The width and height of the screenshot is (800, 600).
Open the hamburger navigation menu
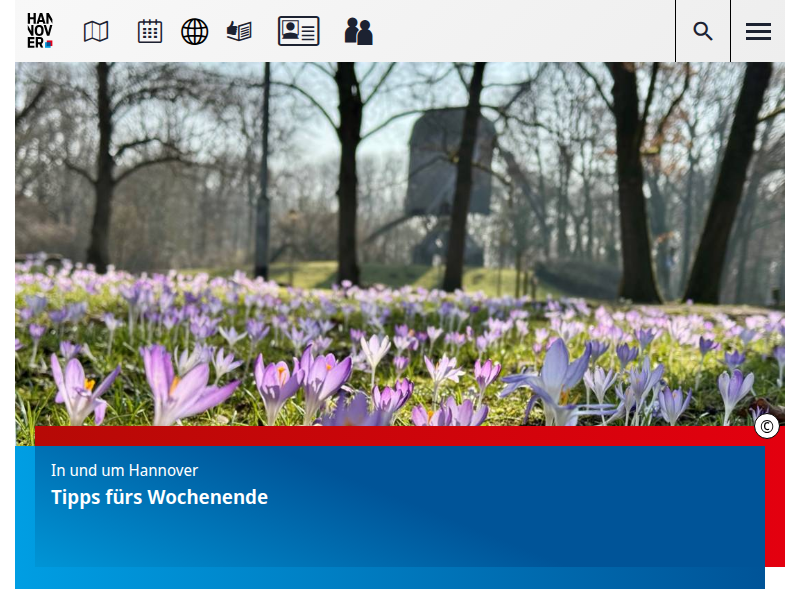pos(758,31)
